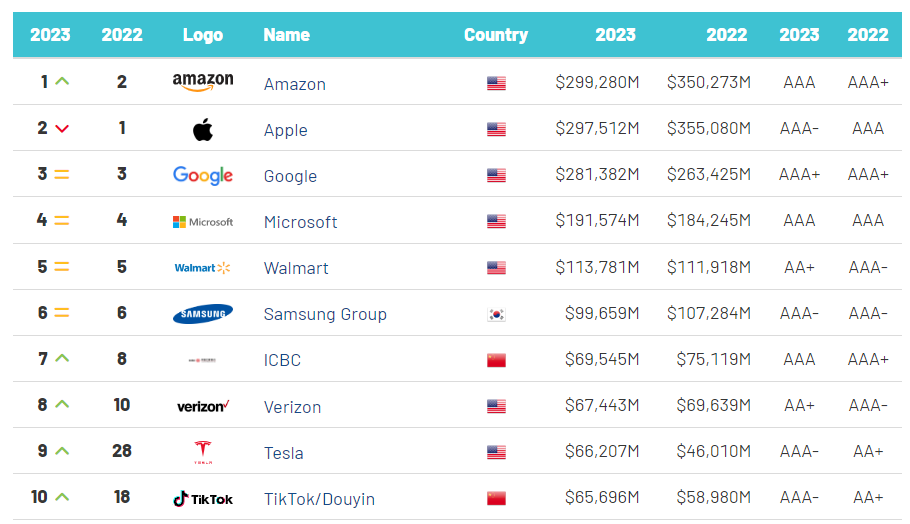Click the Name column header

[286, 34]
